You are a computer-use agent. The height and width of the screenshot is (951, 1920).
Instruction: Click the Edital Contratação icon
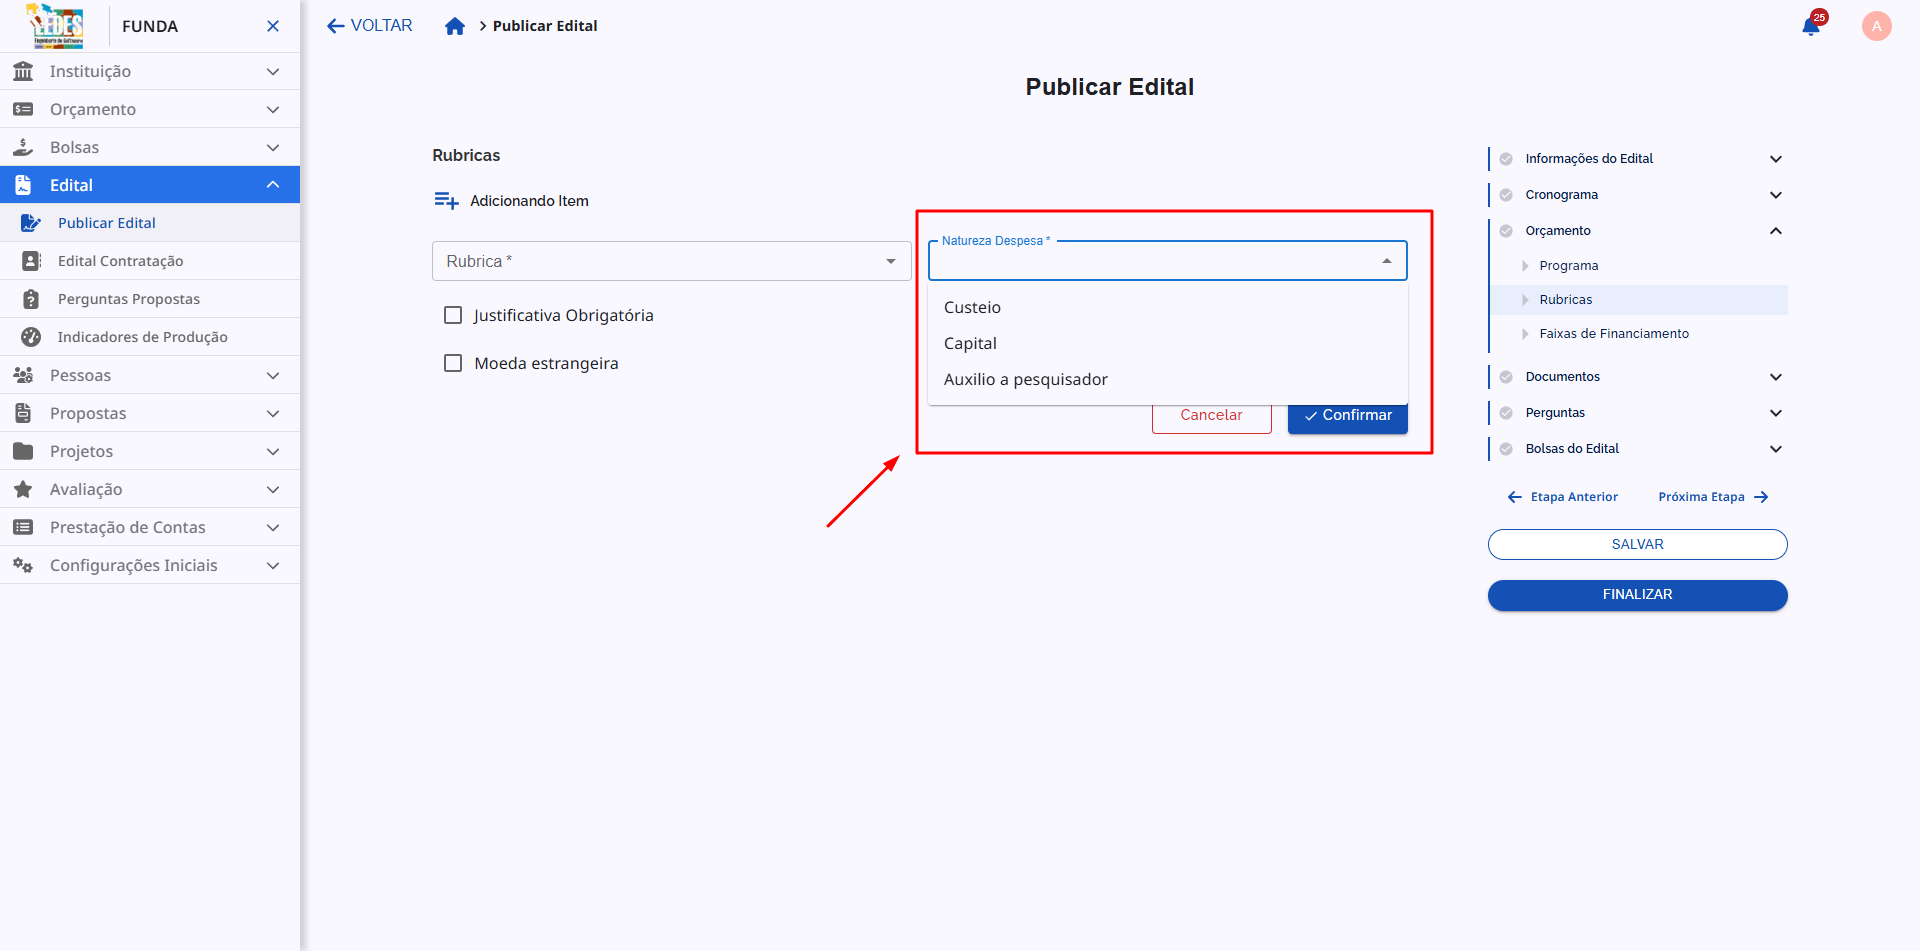point(30,260)
